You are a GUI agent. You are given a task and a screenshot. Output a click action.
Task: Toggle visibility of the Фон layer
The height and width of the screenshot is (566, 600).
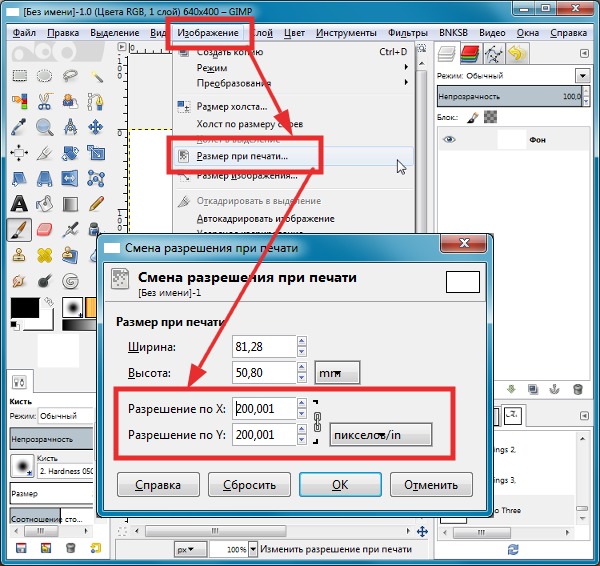[449, 139]
